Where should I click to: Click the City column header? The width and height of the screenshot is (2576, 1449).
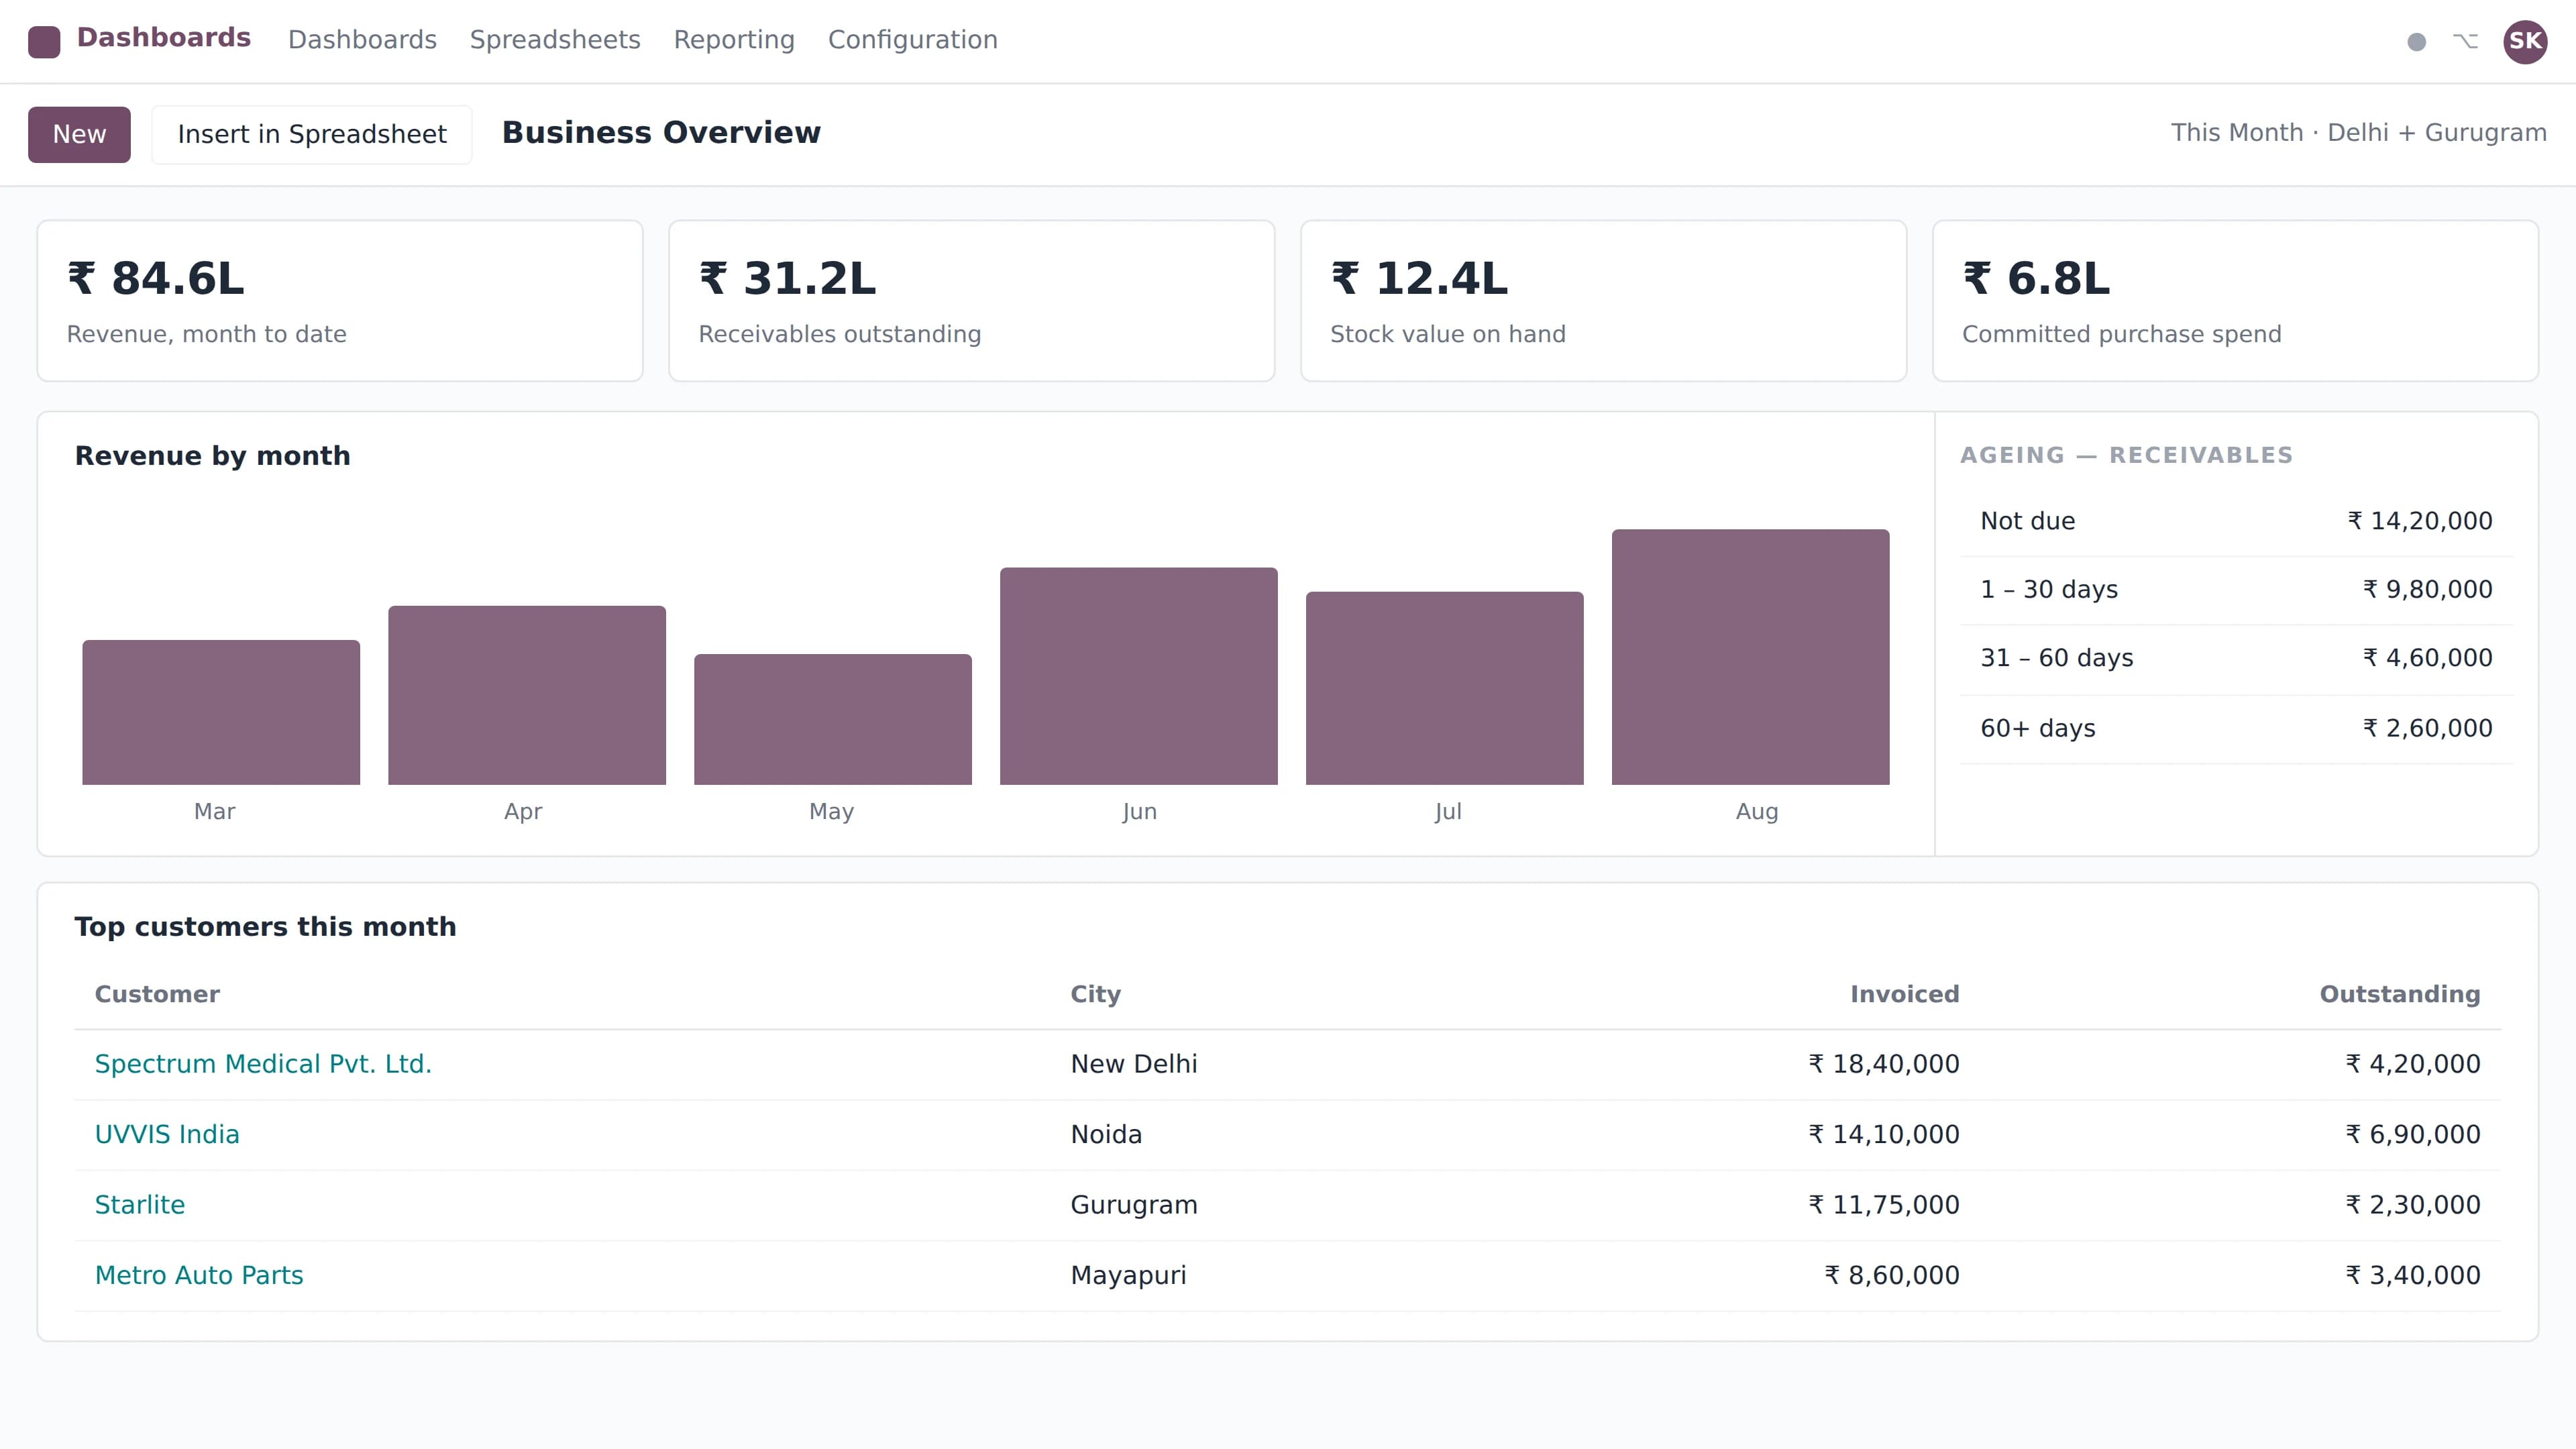tap(1096, 994)
